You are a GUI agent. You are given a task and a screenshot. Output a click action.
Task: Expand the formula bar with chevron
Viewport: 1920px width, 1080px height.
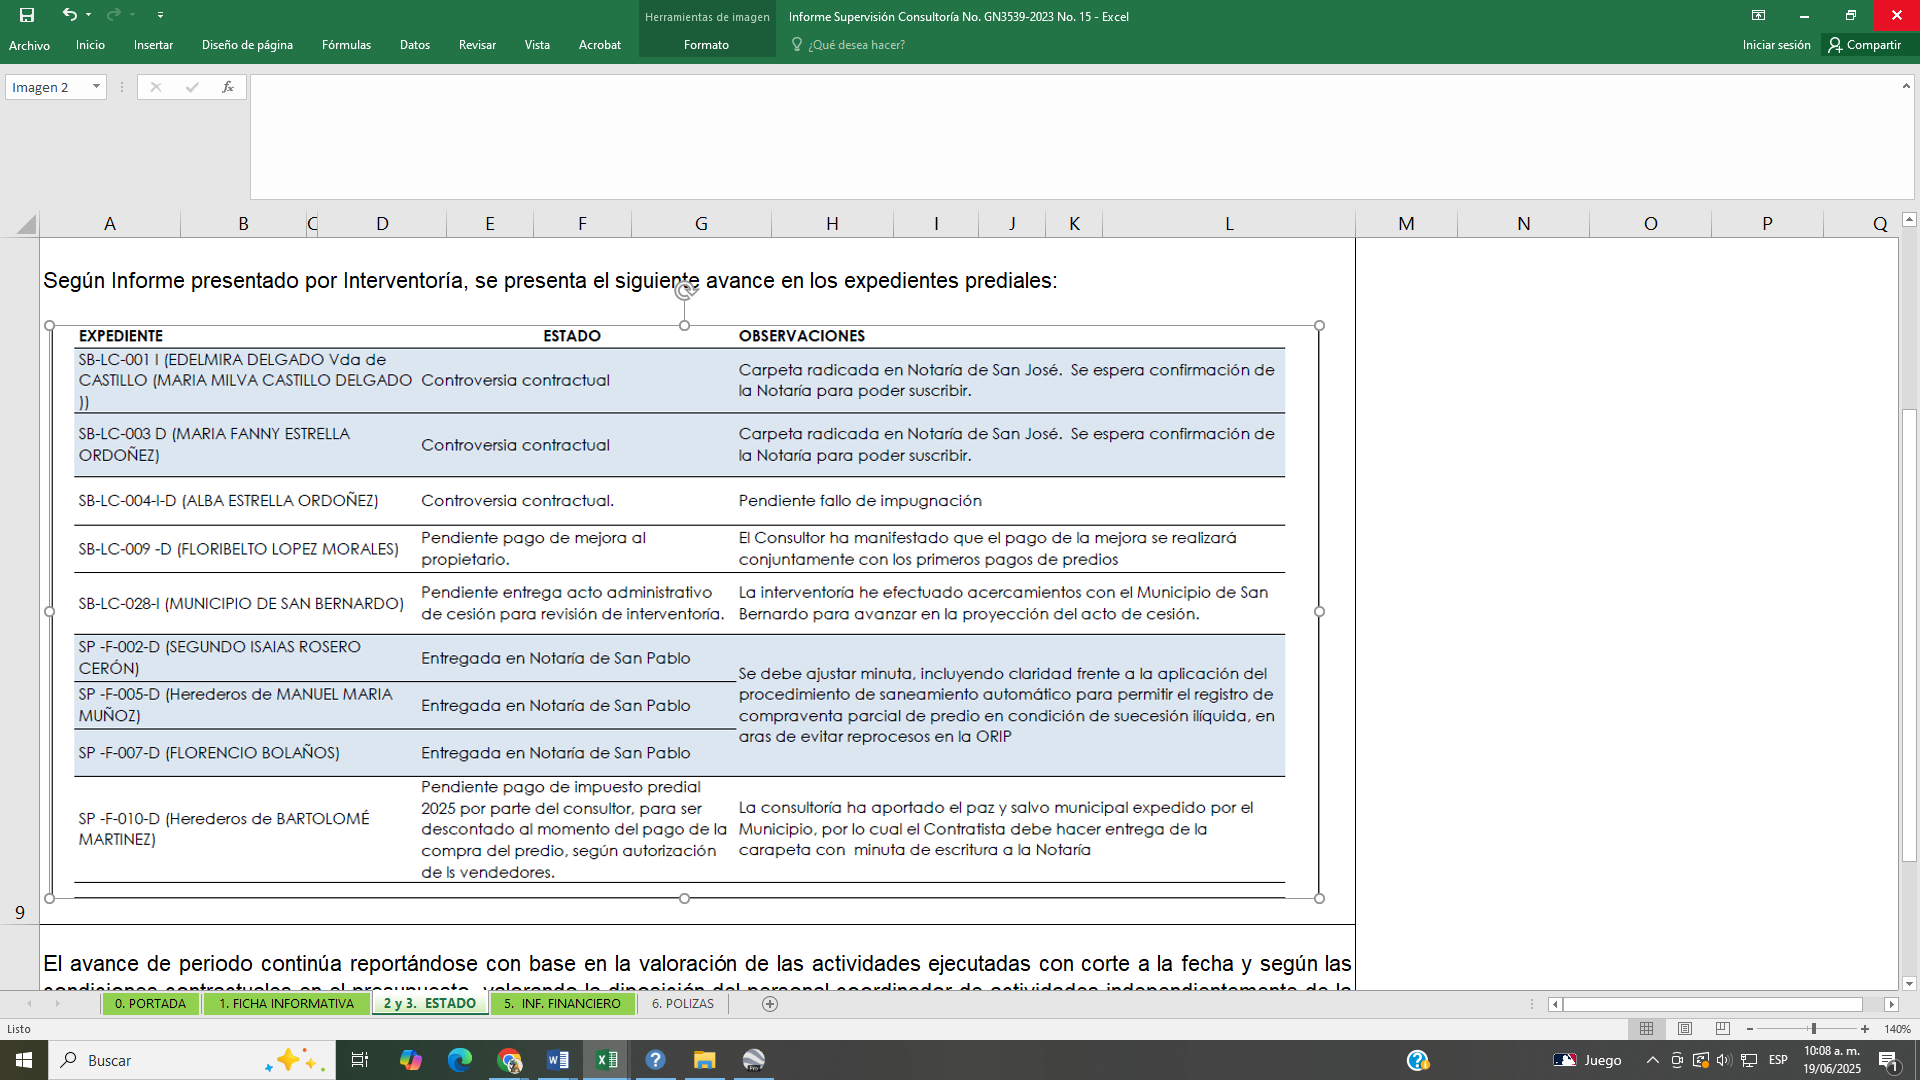click(1905, 87)
